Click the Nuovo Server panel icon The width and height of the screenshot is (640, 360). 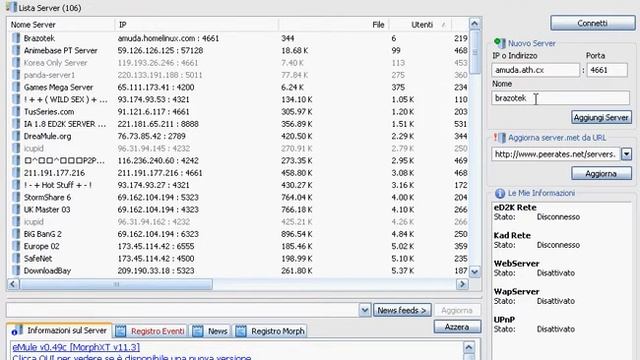500,42
